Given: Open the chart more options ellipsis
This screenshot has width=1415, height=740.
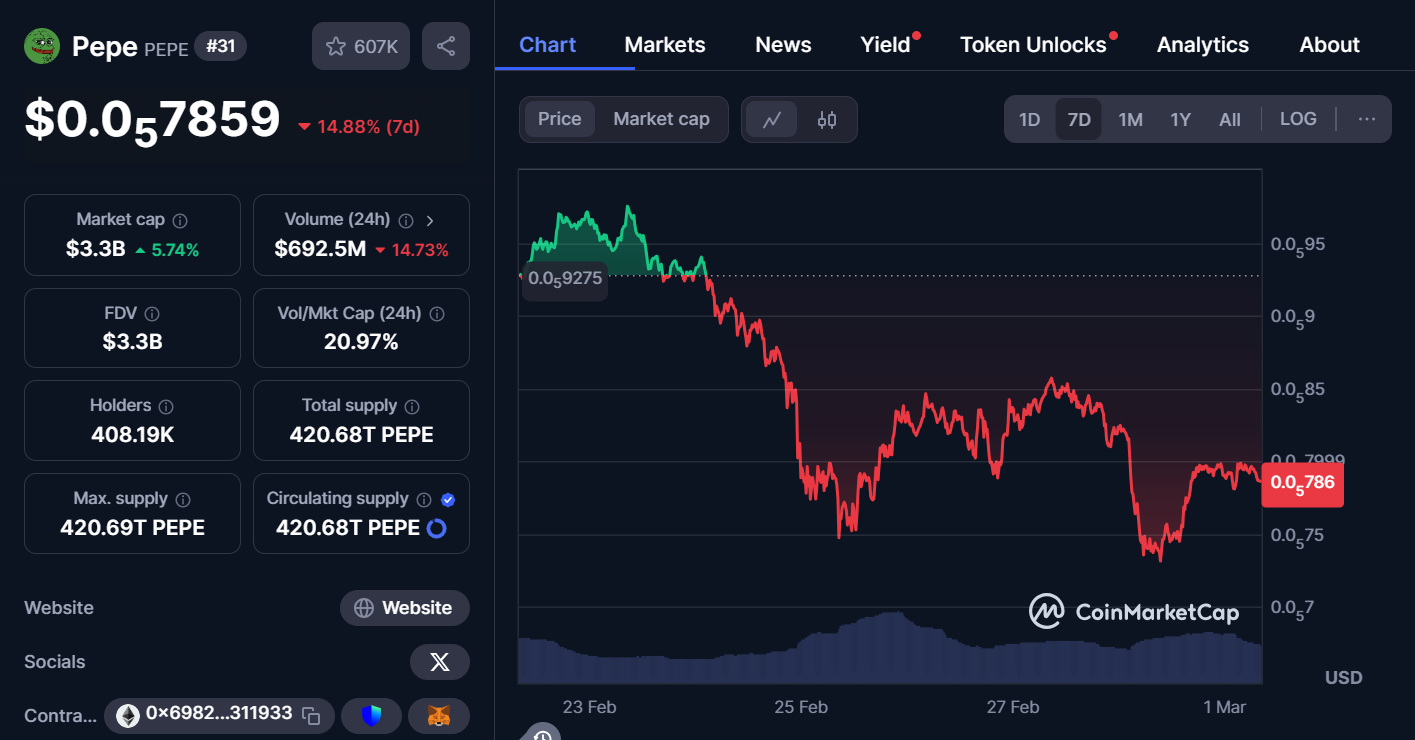Looking at the screenshot, I should (1367, 119).
